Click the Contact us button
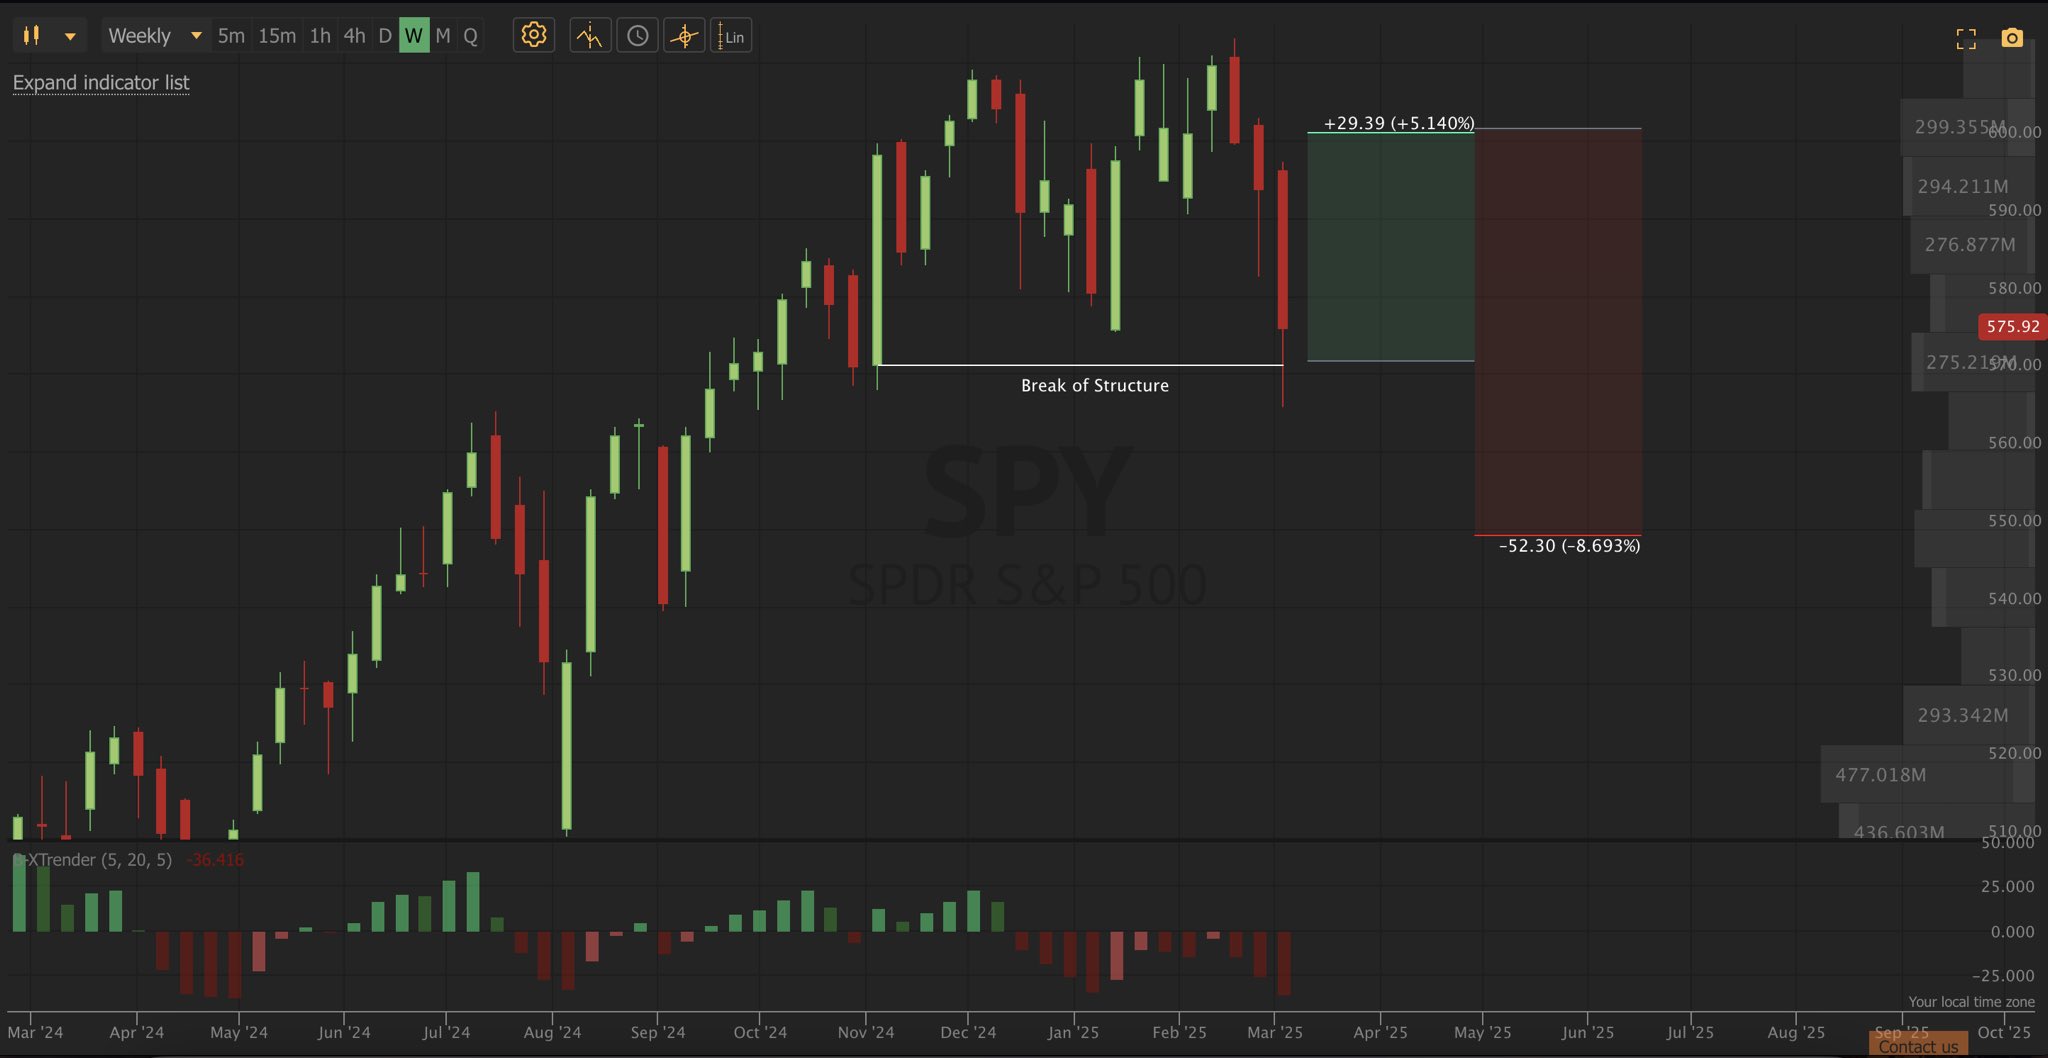This screenshot has width=2048, height=1058. tap(1918, 1046)
